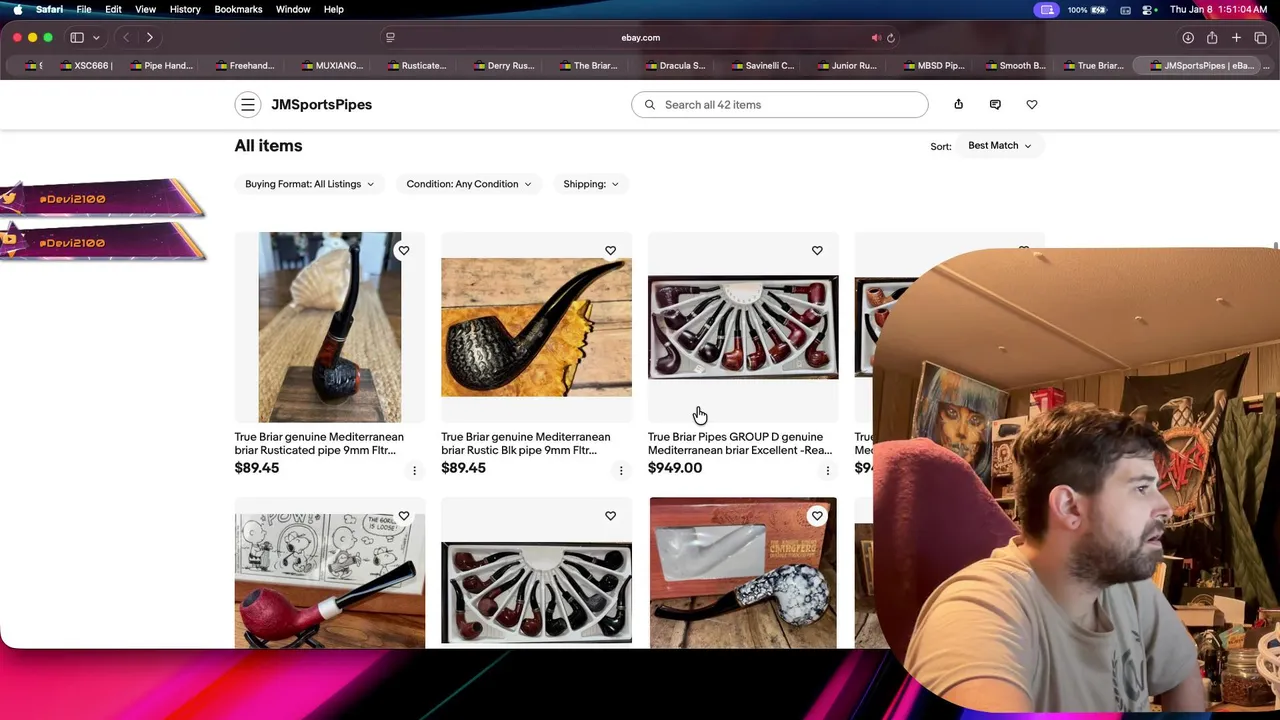Switch to the Smooth B... tab

1015,66
